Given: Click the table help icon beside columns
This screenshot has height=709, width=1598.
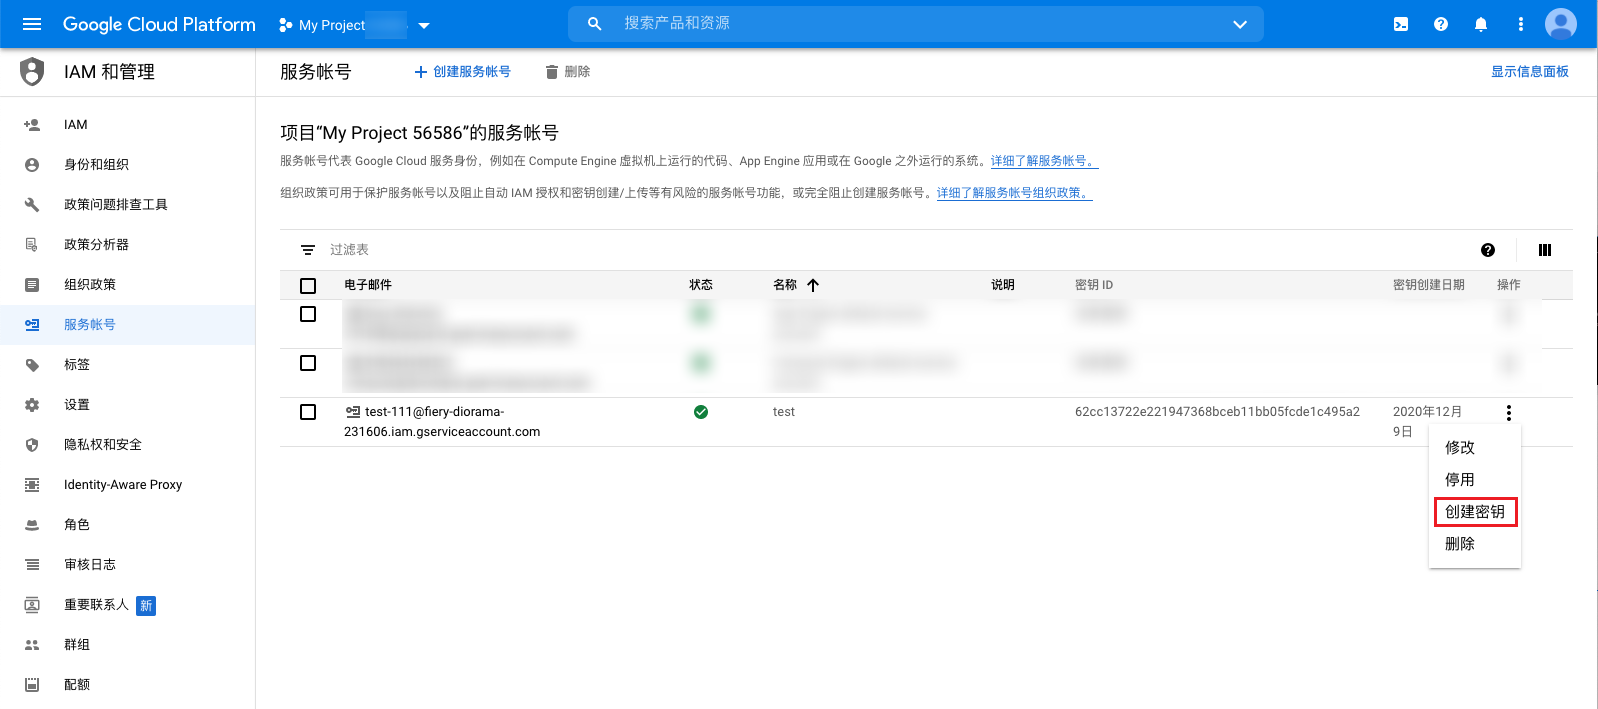Looking at the screenshot, I should click(x=1488, y=250).
